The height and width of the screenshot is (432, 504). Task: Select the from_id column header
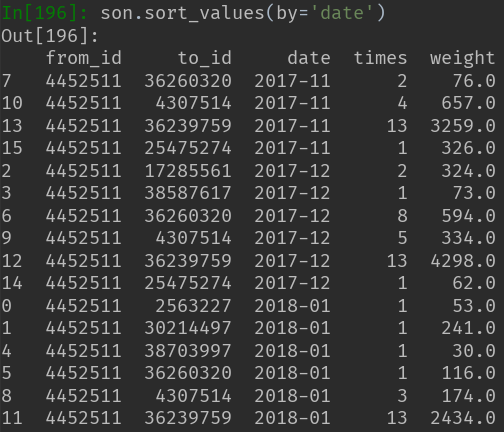pyautogui.click(x=83, y=58)
